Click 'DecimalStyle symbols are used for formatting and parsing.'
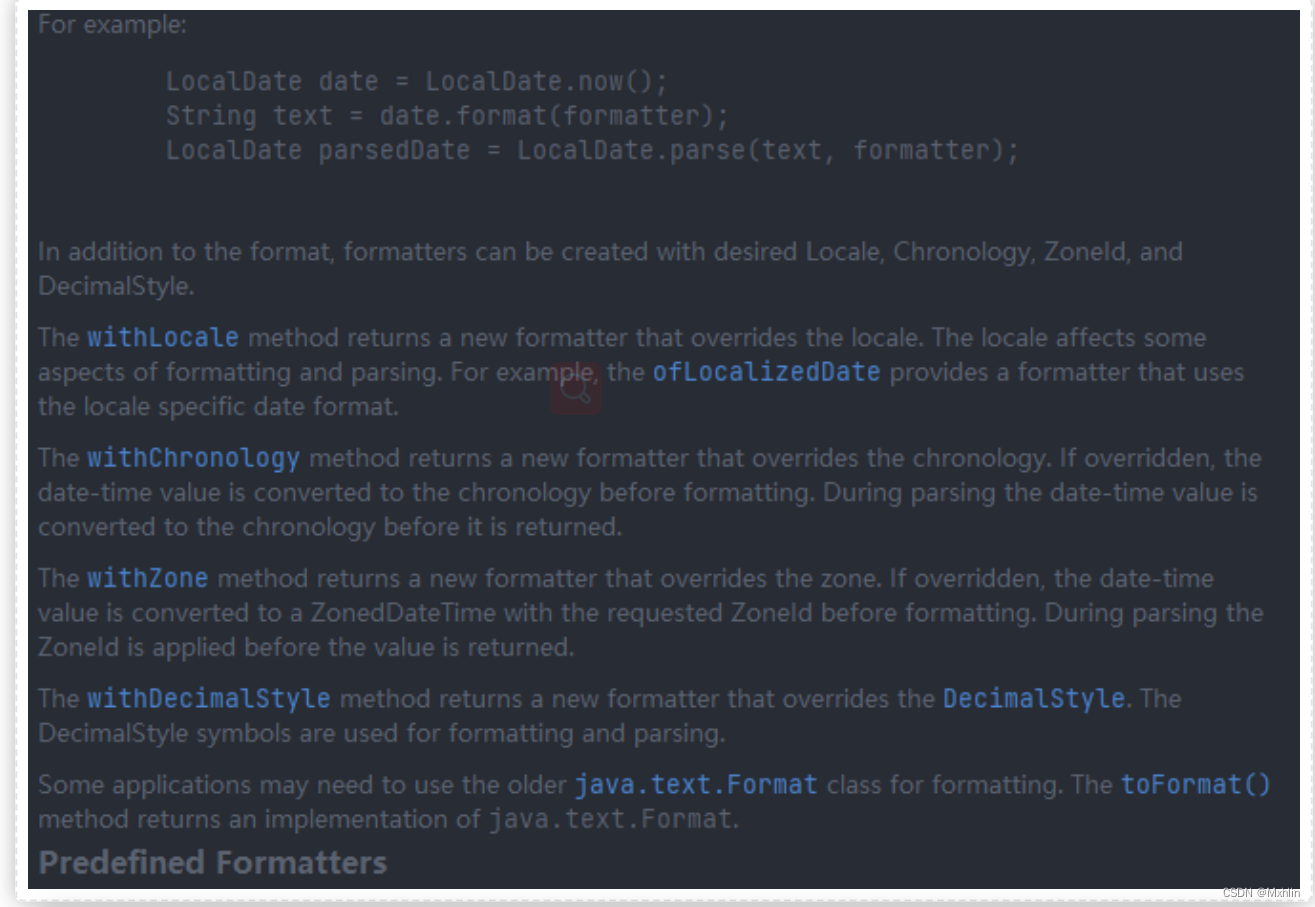Viewport: 1315px width, 907px height. tap(381, 734)
